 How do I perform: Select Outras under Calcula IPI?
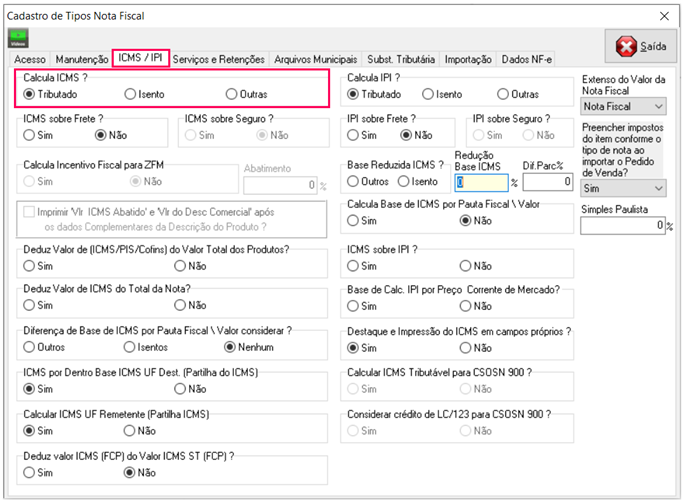pos(502,94)
